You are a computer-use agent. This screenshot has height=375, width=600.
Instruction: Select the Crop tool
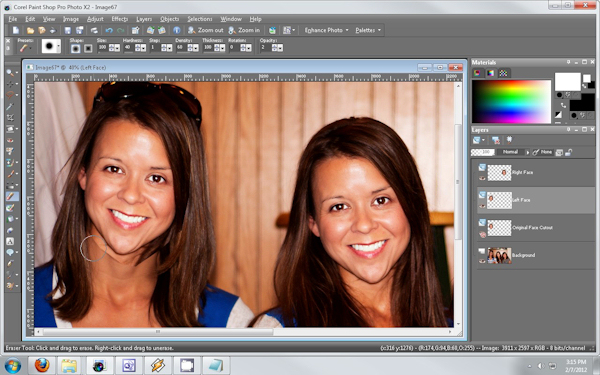point(10,117)
